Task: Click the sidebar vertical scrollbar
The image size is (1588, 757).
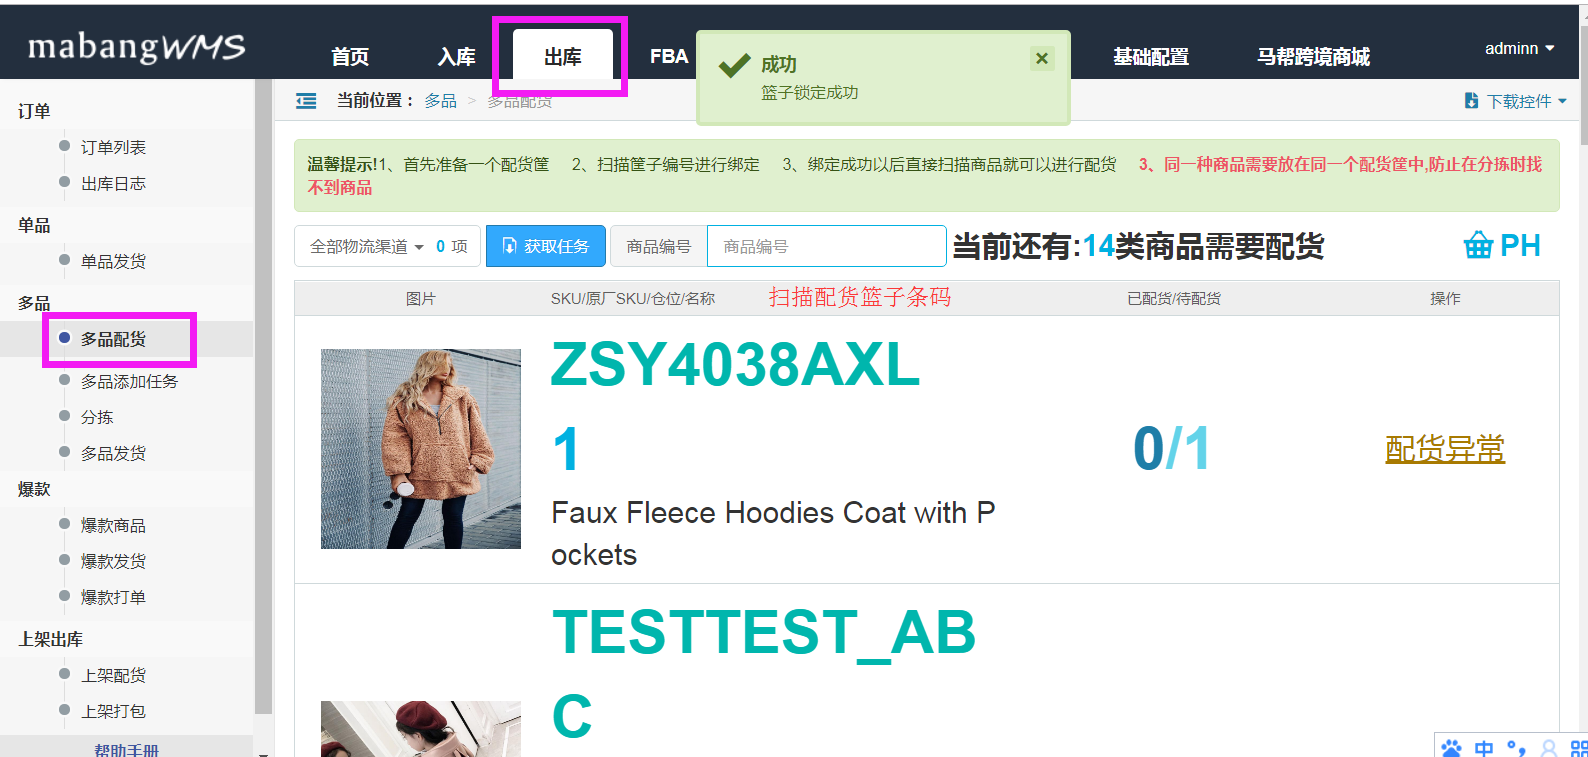Action: click(264, 400)
